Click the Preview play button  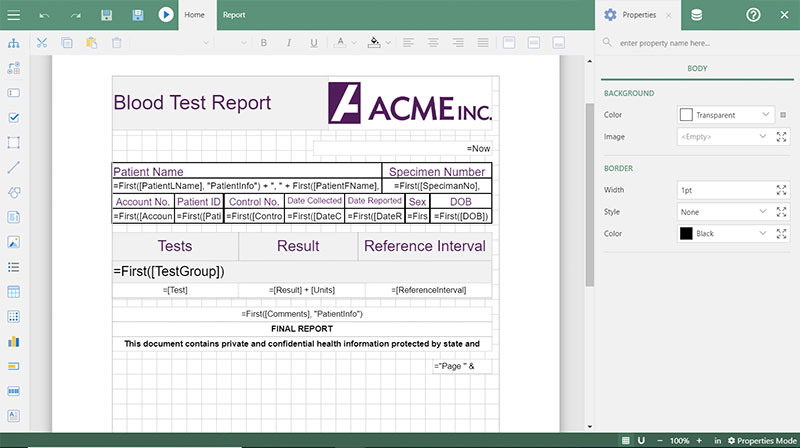pyautogui.click(x=165, y=15)
